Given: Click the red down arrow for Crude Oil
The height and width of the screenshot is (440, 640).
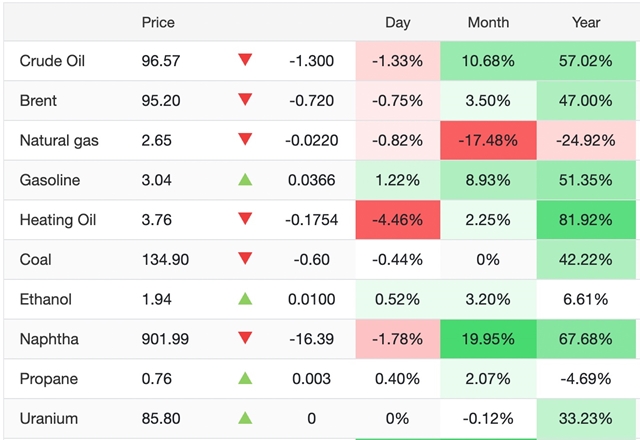Looking at the screenshot, I should 245,61.
